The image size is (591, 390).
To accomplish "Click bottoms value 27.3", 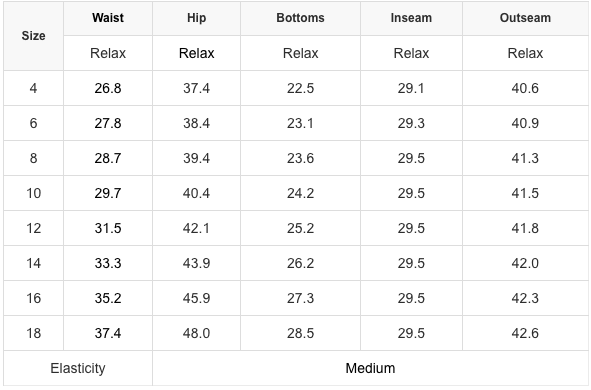I will click(x=300, y=298).
